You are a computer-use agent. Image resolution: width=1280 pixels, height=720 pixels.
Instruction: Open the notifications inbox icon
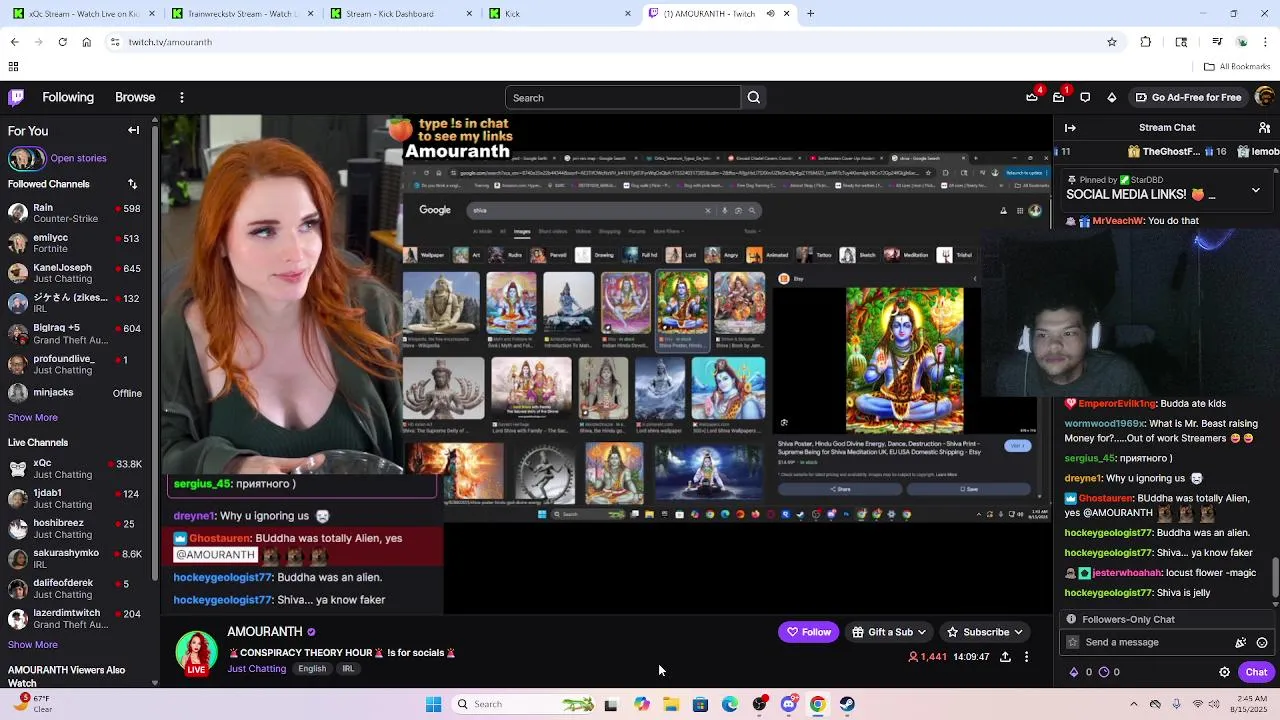pos(1058,97)
